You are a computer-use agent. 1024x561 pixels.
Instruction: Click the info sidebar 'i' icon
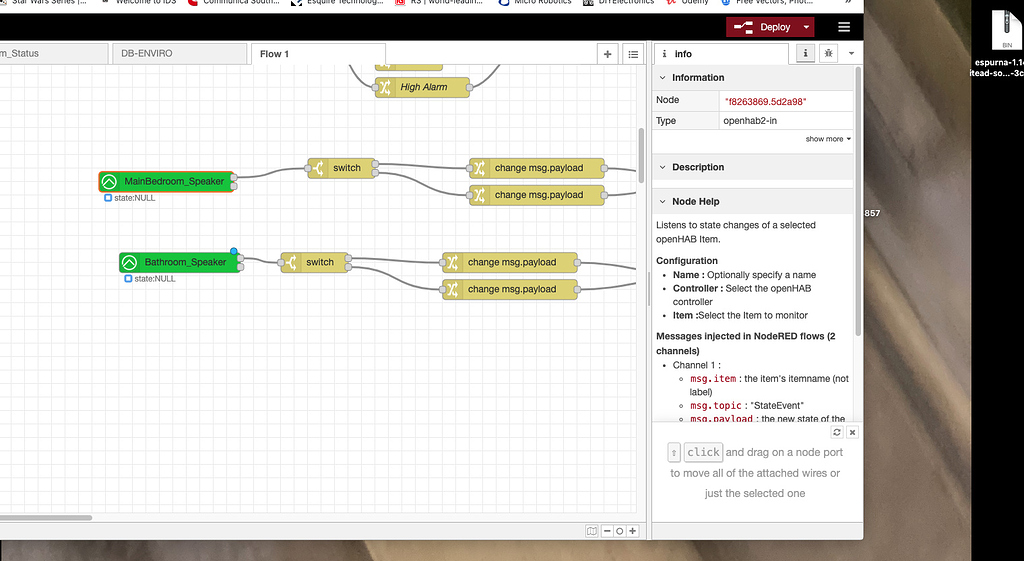(806, 54)
